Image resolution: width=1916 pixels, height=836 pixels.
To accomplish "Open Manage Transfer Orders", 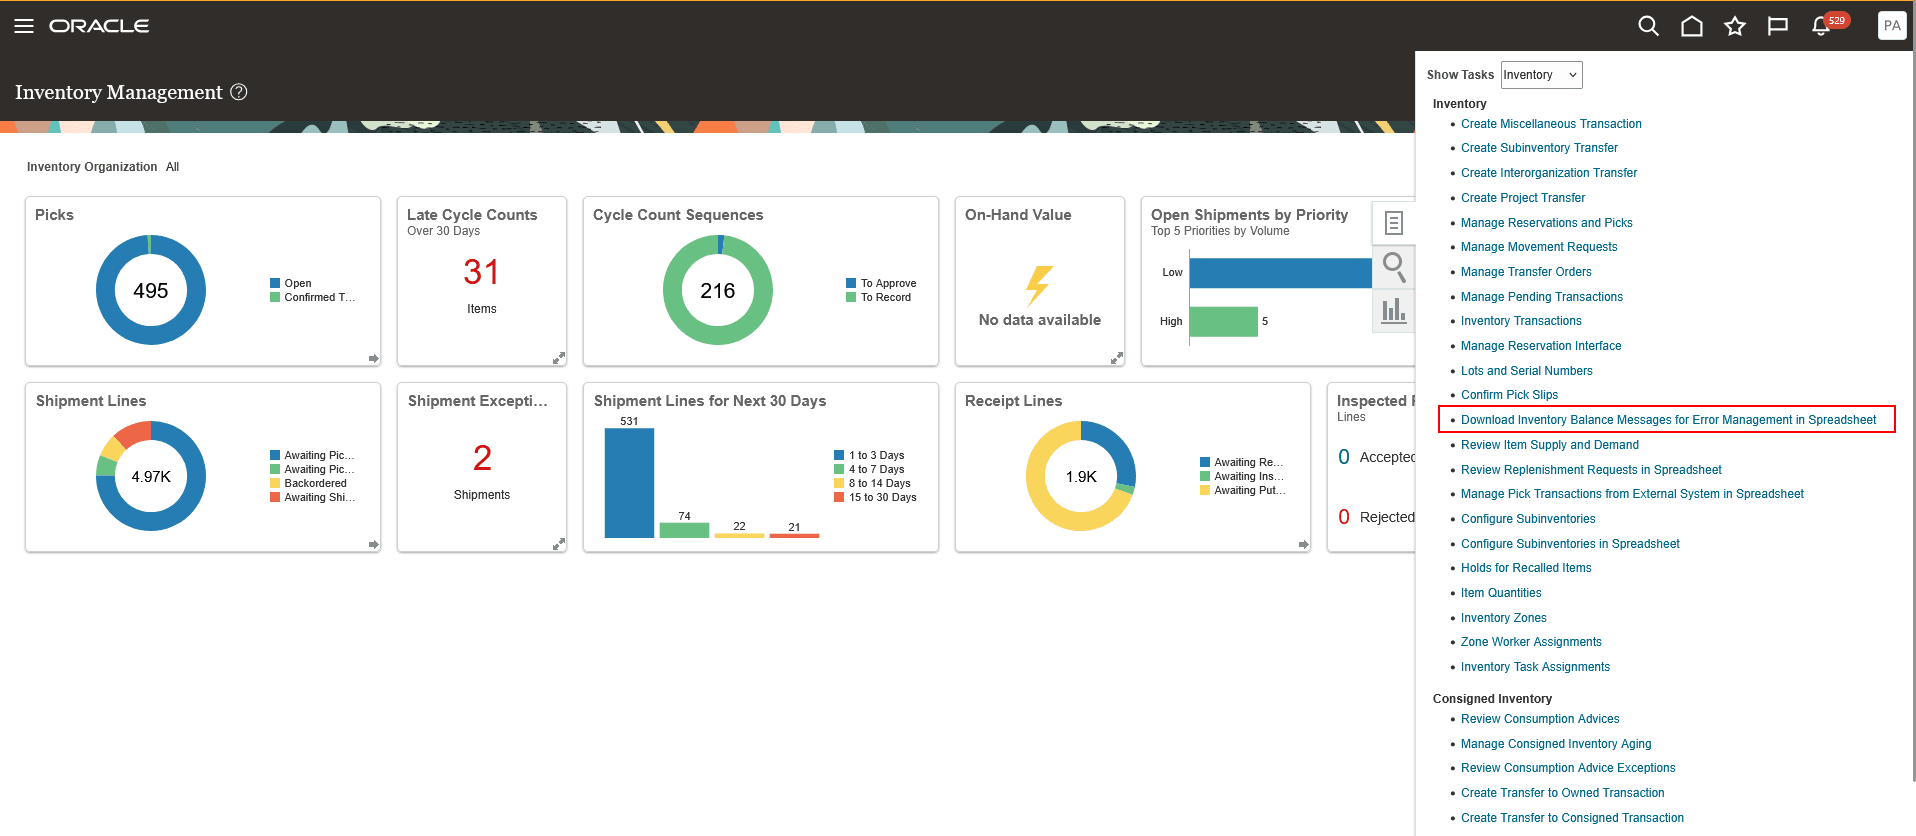I will 1526,272.
